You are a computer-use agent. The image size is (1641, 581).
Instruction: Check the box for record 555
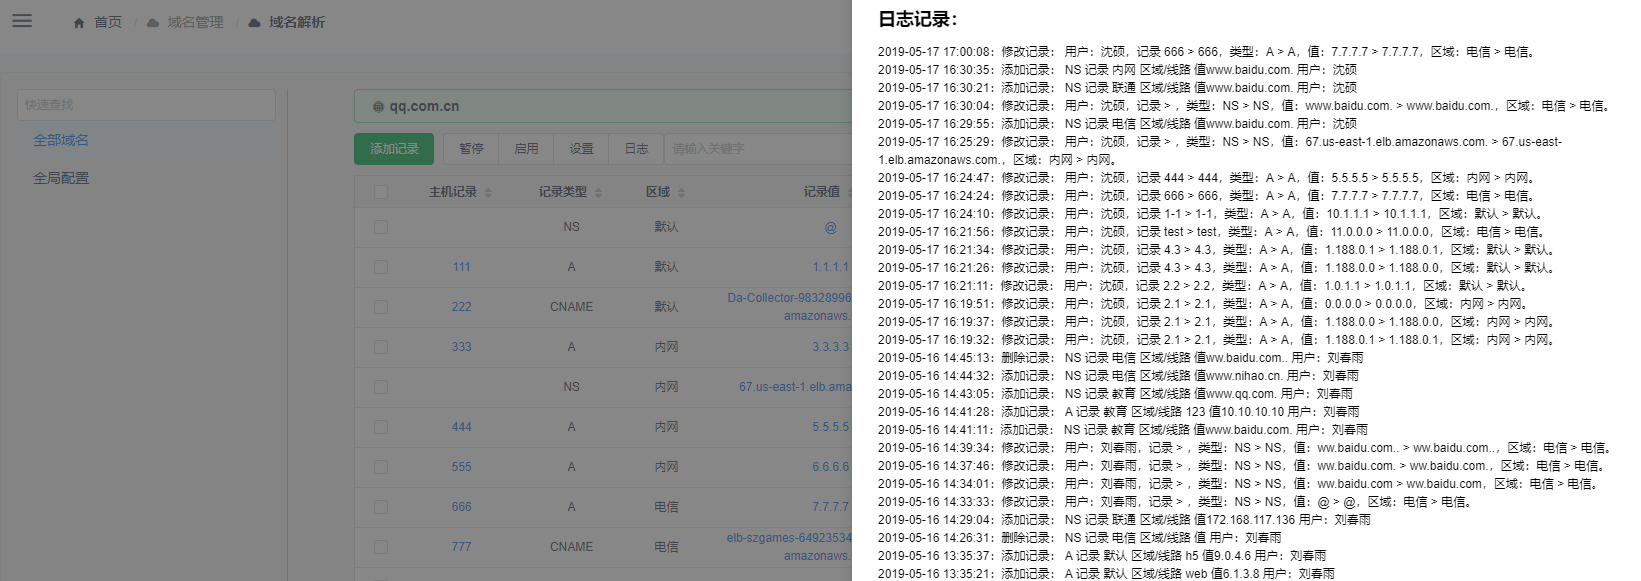click(381, 467)
